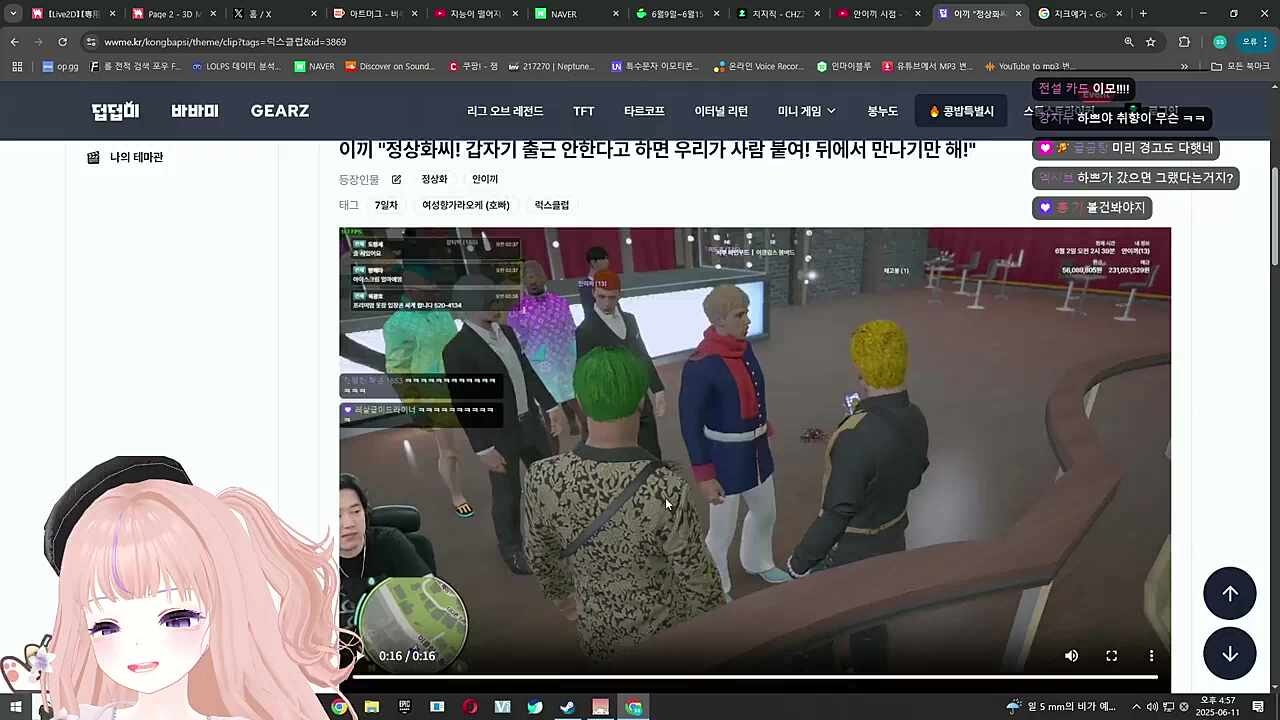1280x720 pixels.
Task: Open the 나의 테마관 sidebar item
Action: click(125, 157)
